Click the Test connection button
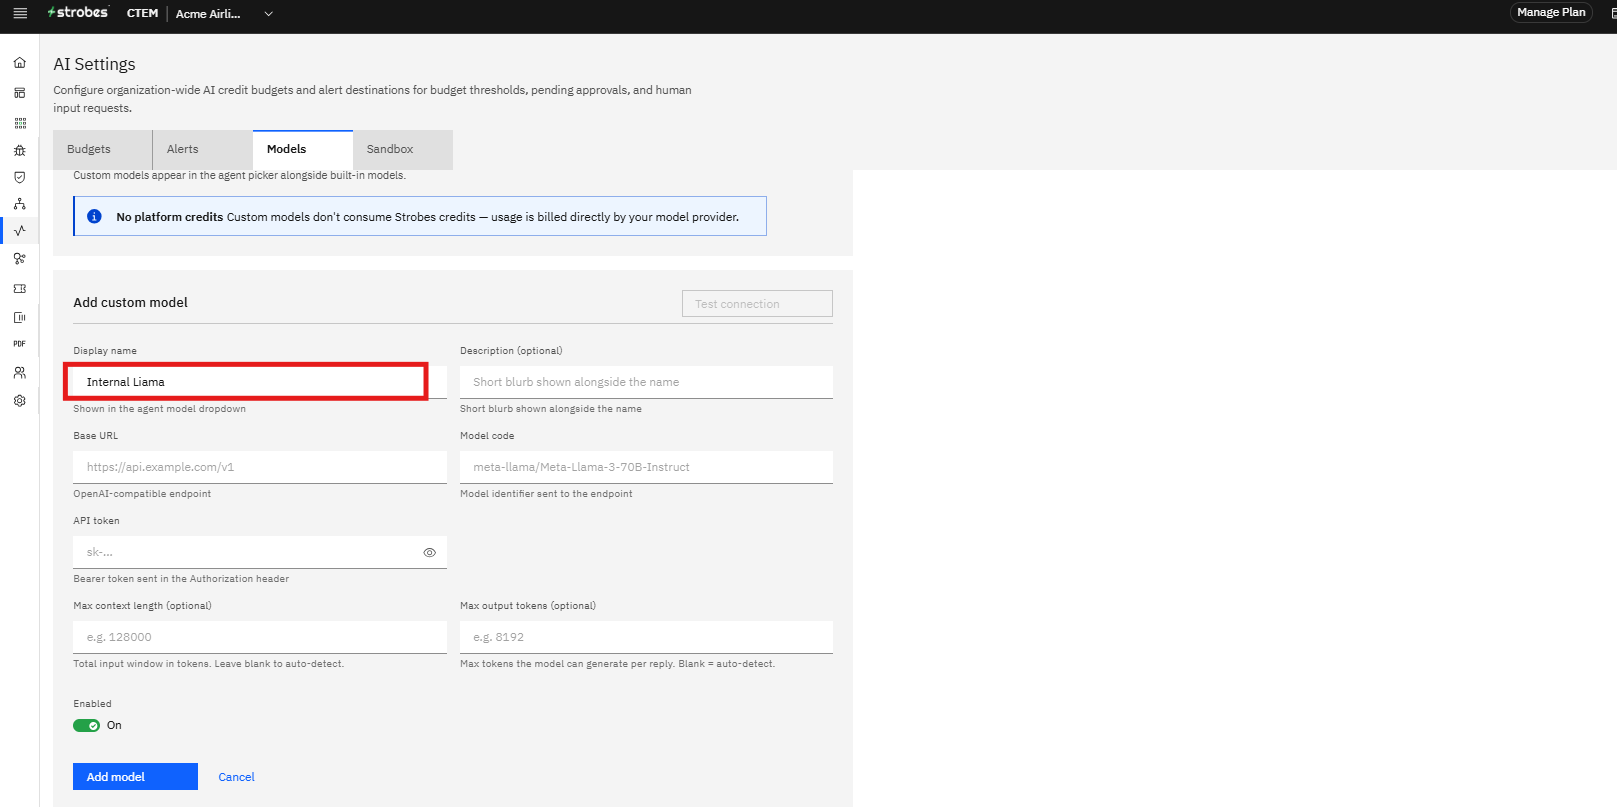Viewport: 1617px width, 807px height. (757, 304)
